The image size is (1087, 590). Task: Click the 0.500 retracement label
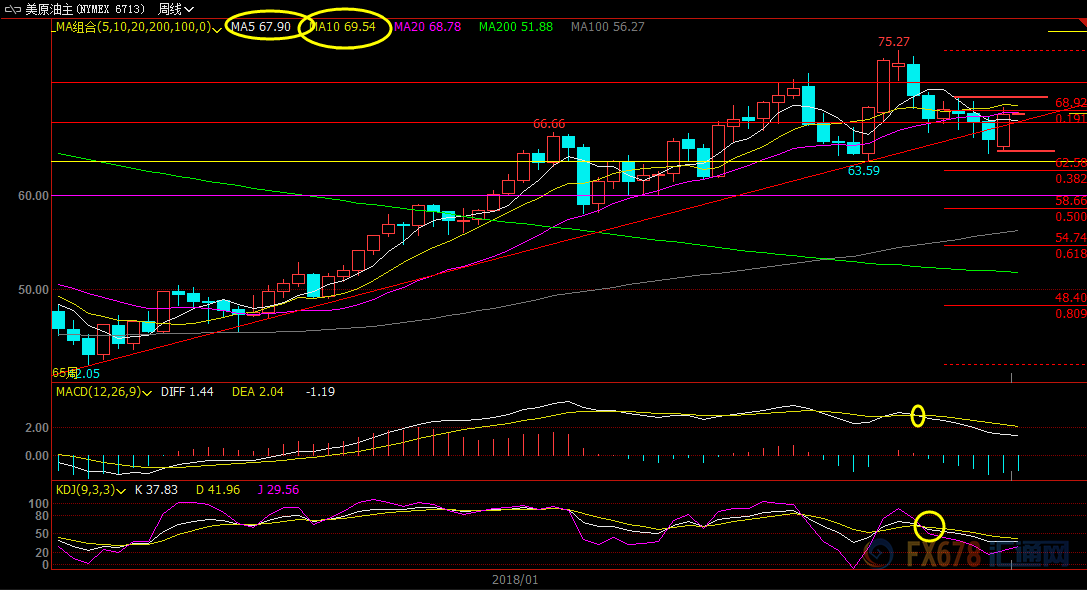[x=1070, y=217]
